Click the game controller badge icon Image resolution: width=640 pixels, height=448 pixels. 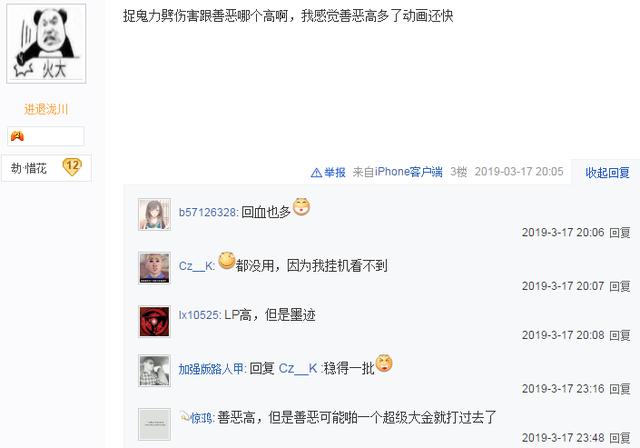coord(17,136)
